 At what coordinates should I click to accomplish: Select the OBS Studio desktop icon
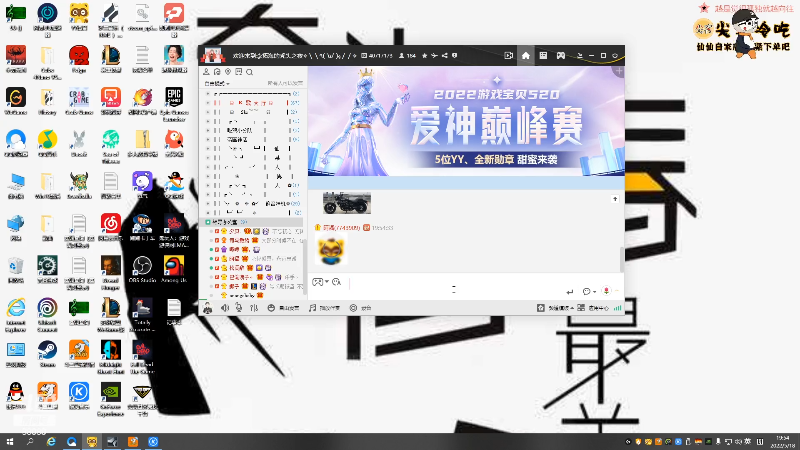point(142,269)
